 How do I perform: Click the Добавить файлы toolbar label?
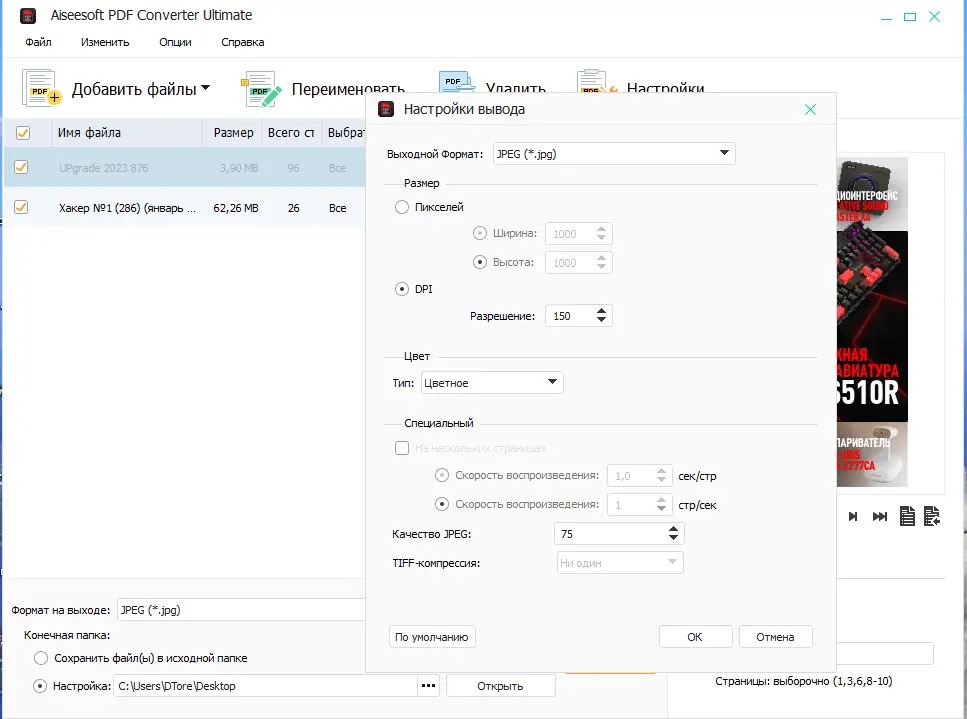pos(134,89)
